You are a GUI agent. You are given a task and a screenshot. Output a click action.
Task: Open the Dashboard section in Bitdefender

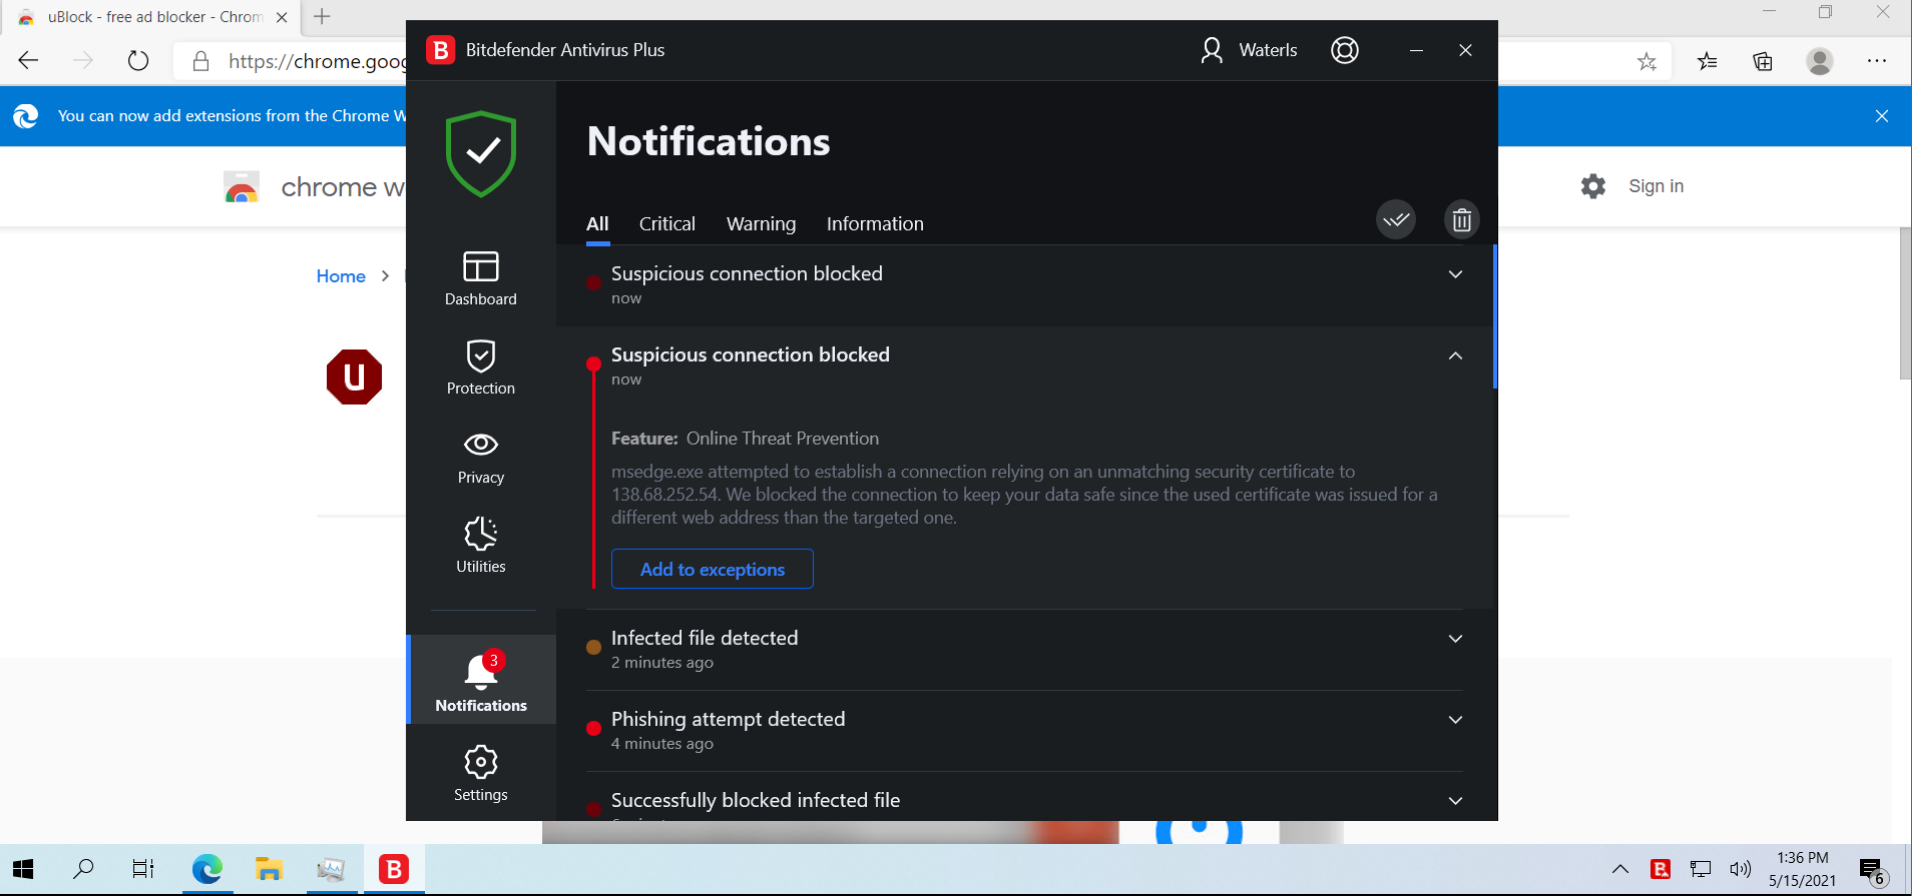(481, 279)
